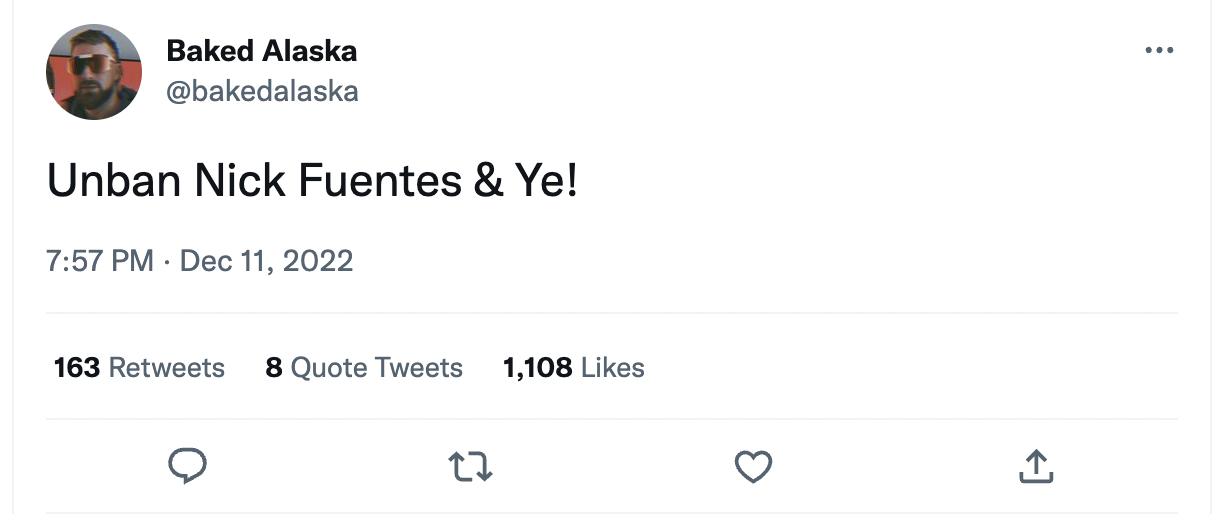1230x514 pixels.
Task: Like the tweet with heart icon
Action: (x=753, y=466)
